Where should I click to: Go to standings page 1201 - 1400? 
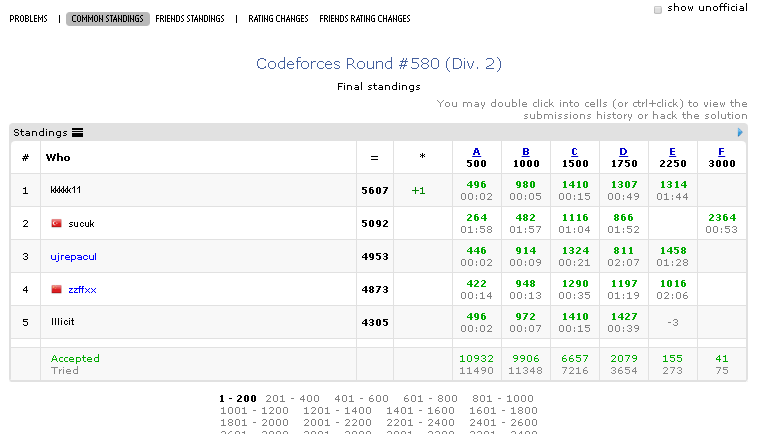pyautogui.click(x=337, y=411)
